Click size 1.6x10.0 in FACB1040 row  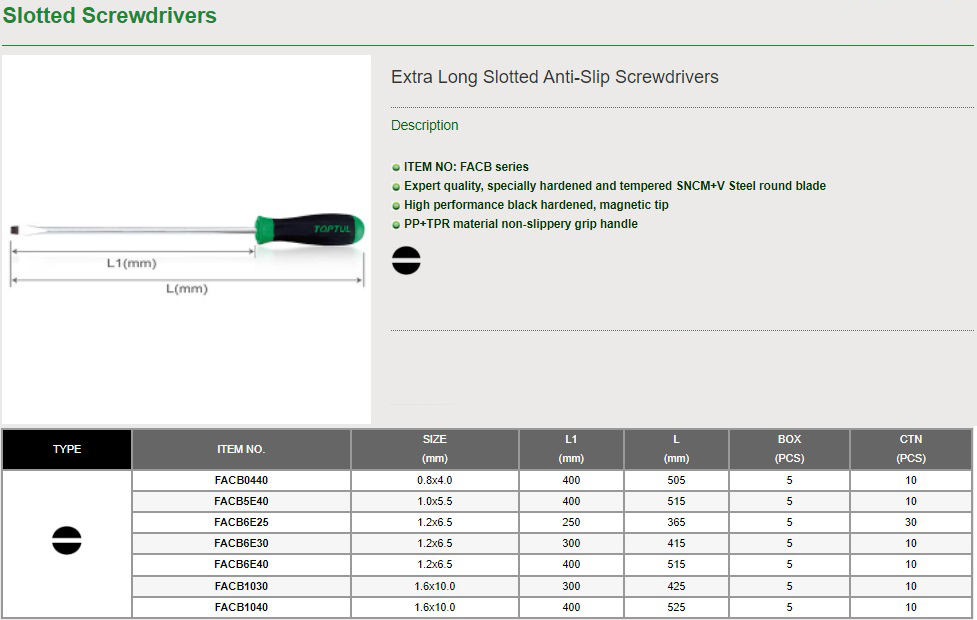435,607
